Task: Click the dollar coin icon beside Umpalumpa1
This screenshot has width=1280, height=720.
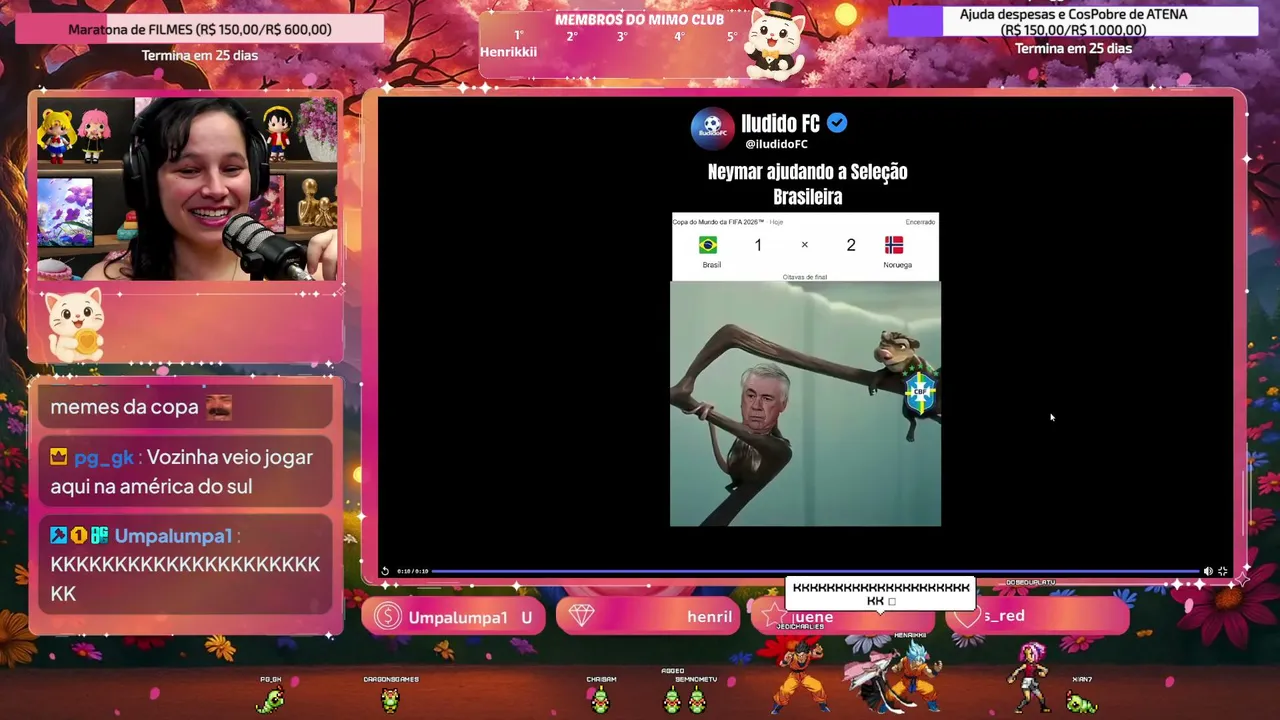Action: [387, 617]
